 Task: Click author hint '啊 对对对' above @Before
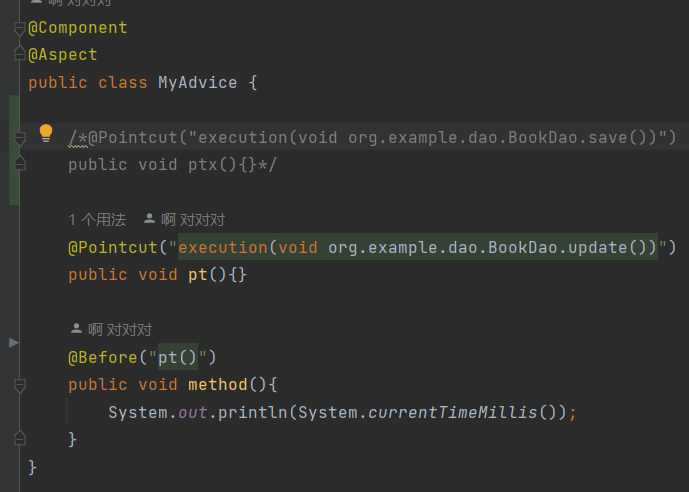[119, 329]
